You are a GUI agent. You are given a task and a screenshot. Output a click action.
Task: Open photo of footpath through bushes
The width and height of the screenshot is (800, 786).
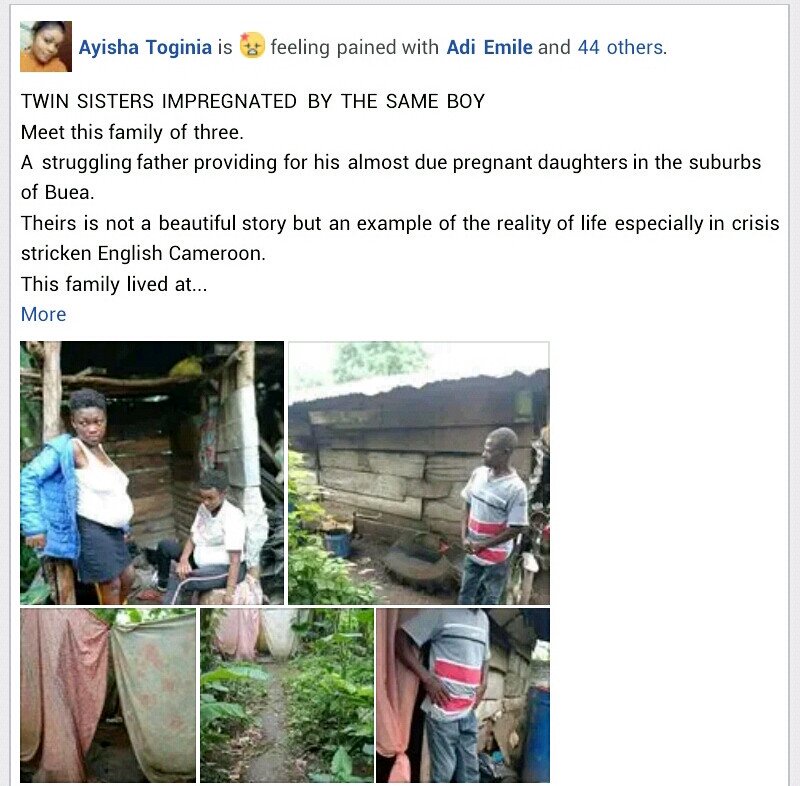(x=287, y=695)
